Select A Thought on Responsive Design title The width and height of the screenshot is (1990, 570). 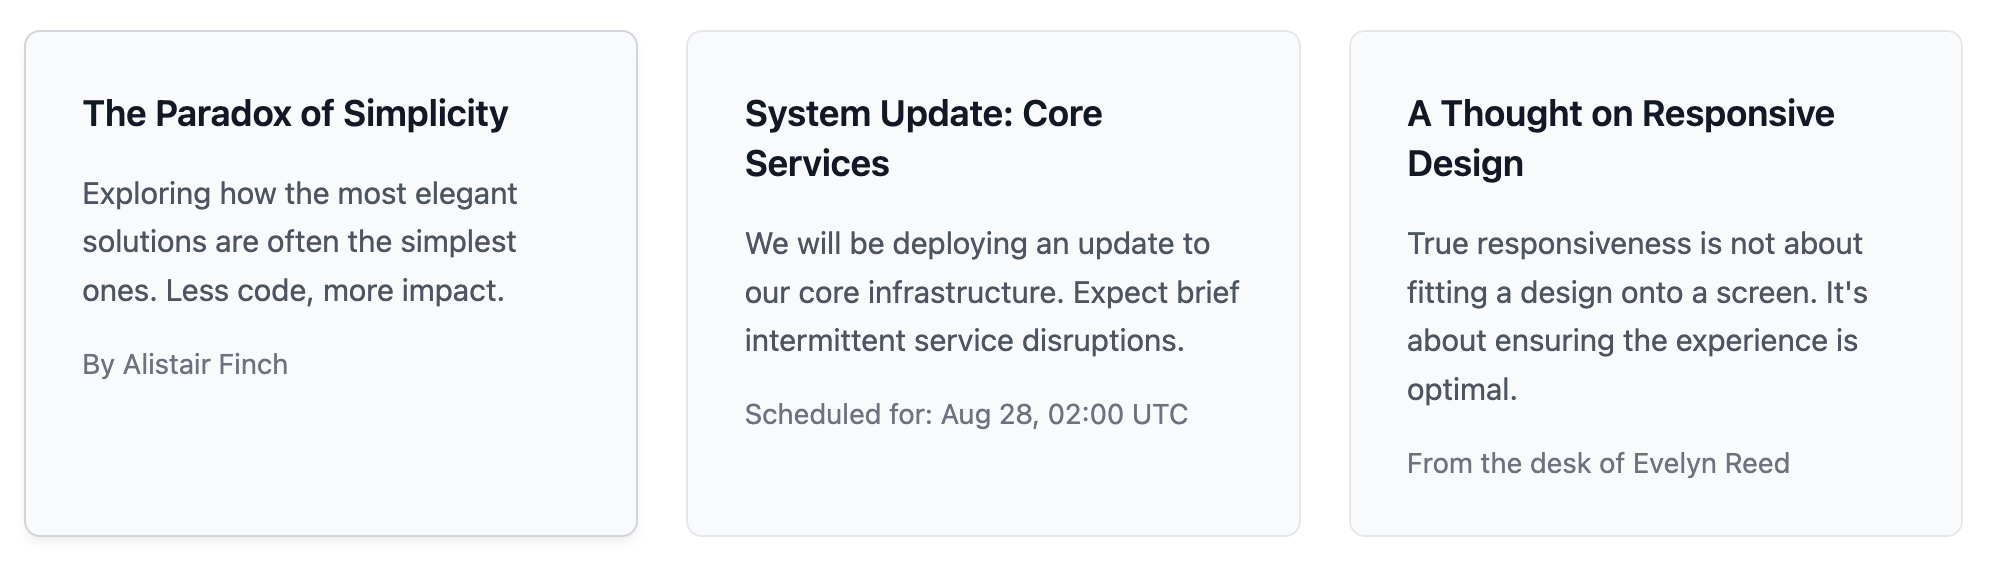click(x=1620, y=138)
